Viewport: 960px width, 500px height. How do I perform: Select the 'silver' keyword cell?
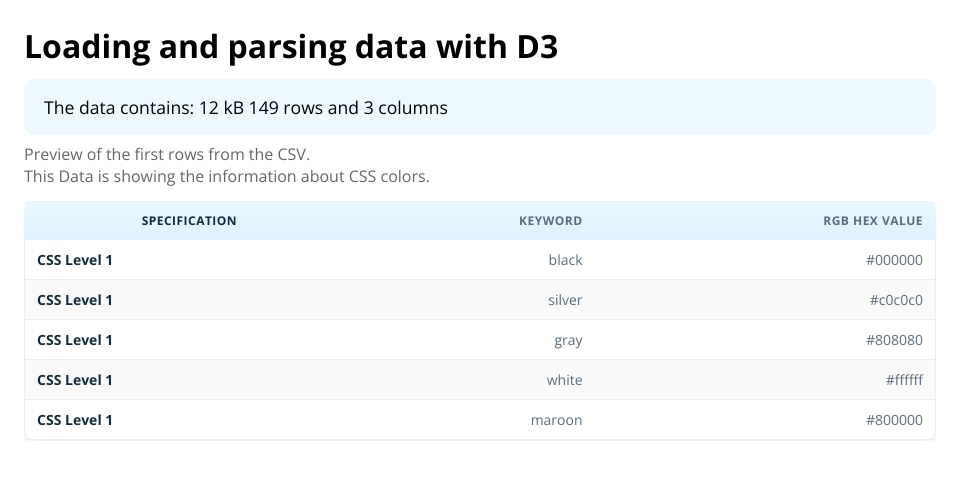point(565,300)
